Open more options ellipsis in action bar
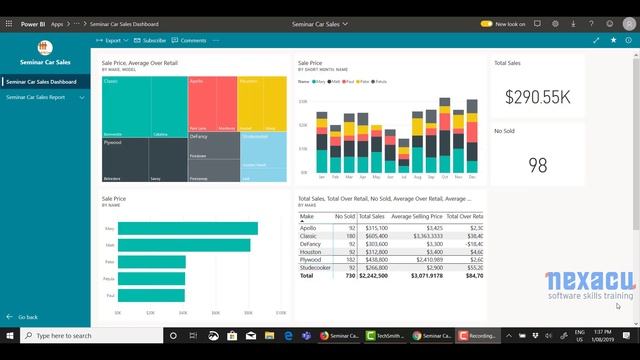This screenshot has height=360, width=640. (x=216, y=40)
